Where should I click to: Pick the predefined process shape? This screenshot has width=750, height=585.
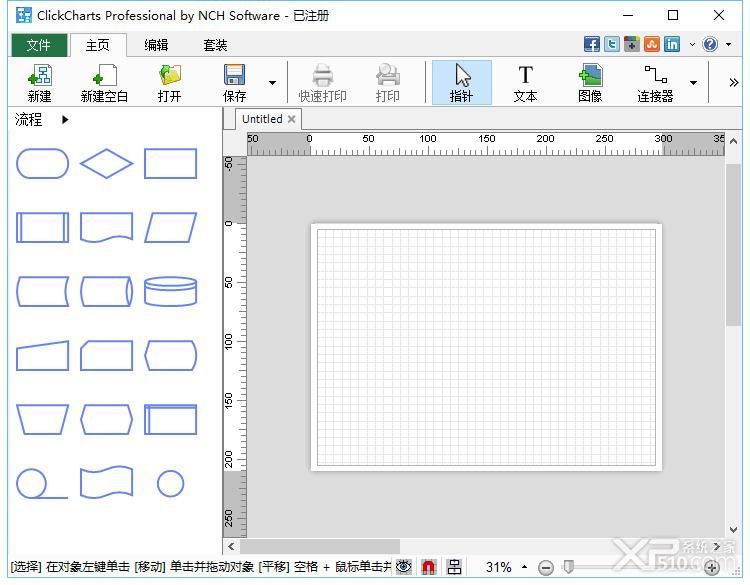[43, 228]
